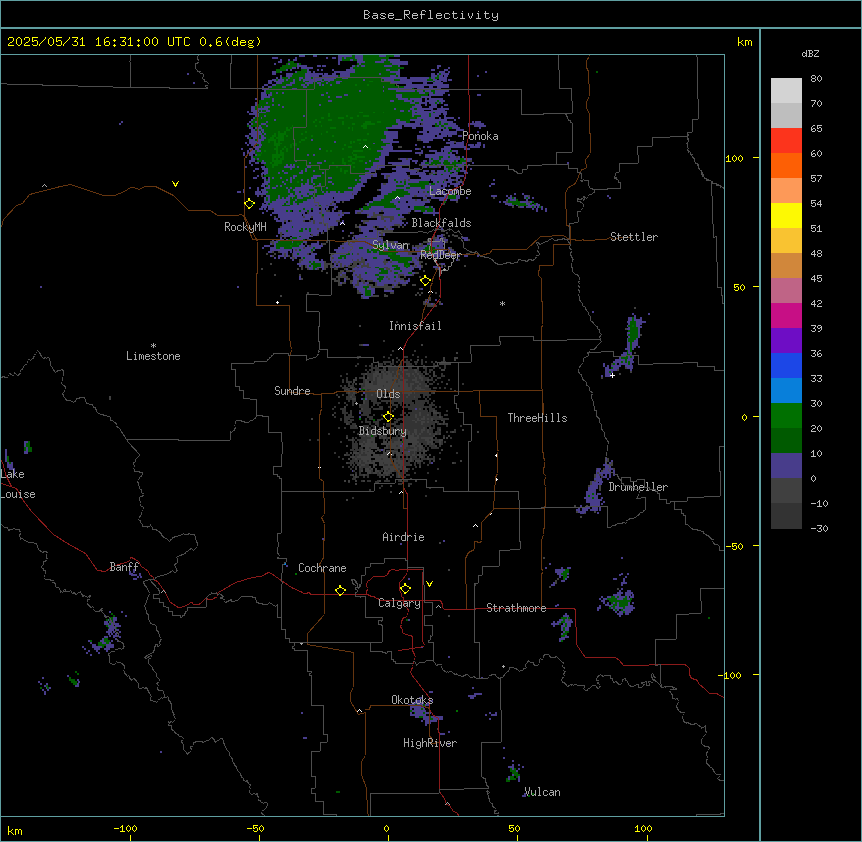Screen dimensions: 862x842
Task: Select the Okotoks label
Action: coord(412,700)
